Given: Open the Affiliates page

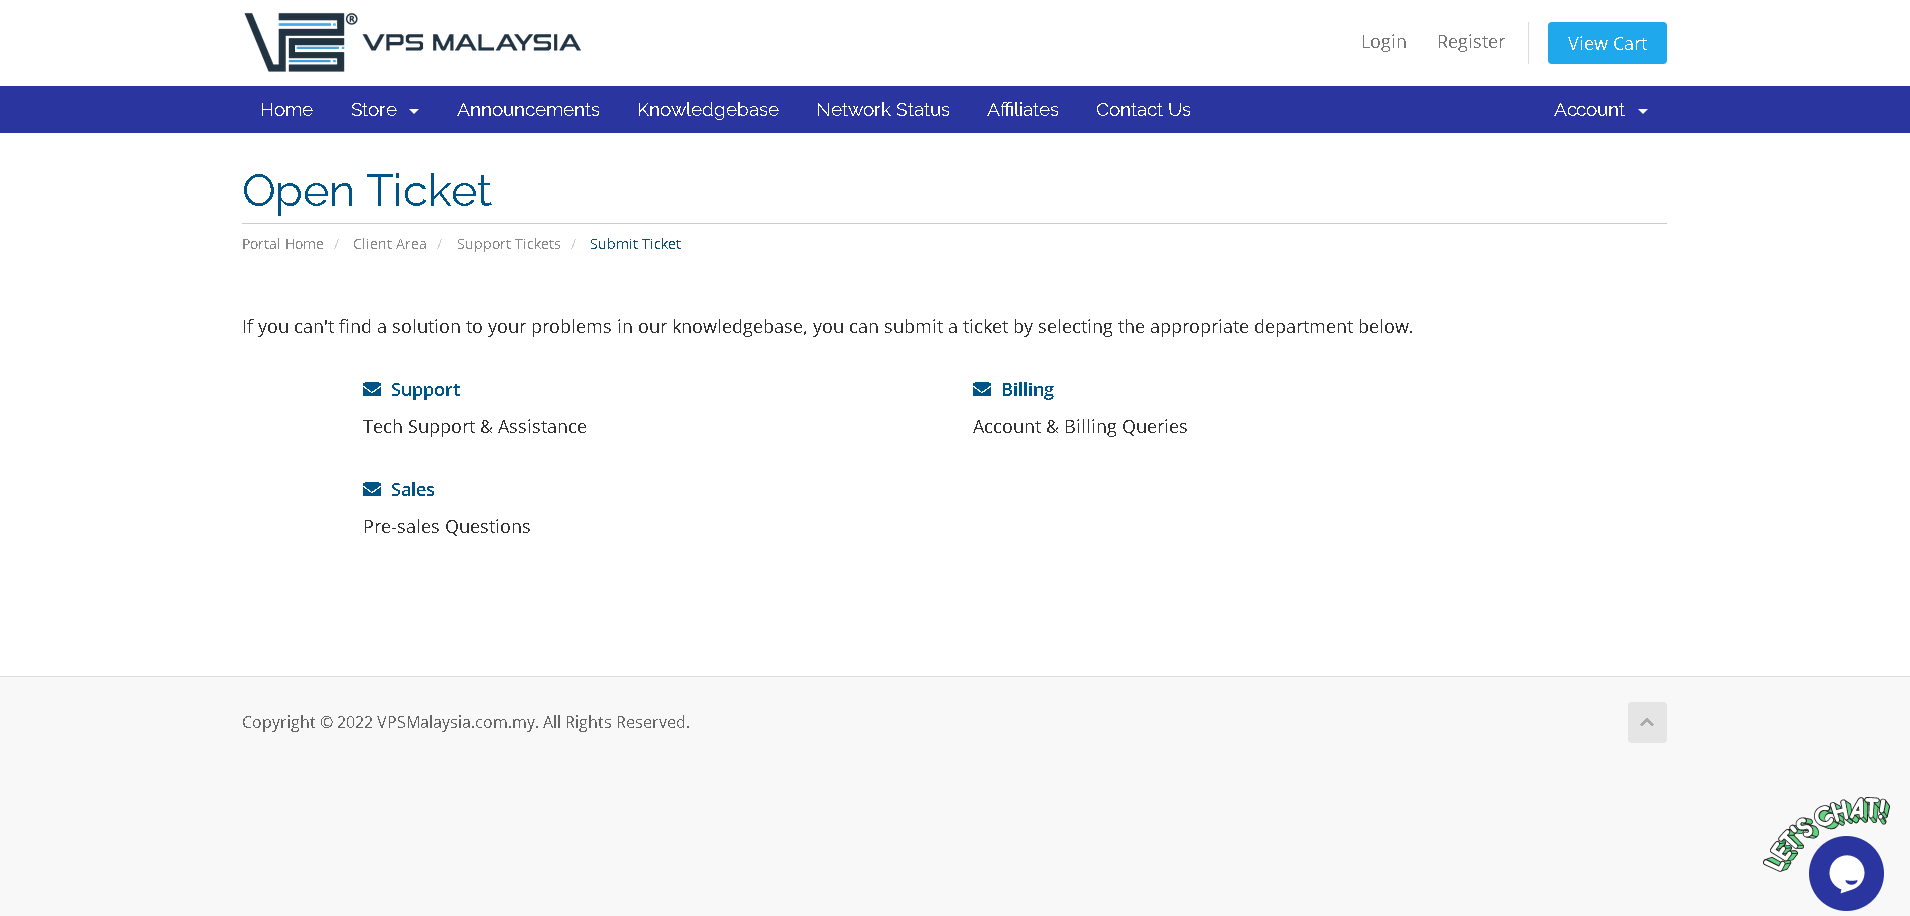Looking at the screenshot, I should pos(1022,110).
